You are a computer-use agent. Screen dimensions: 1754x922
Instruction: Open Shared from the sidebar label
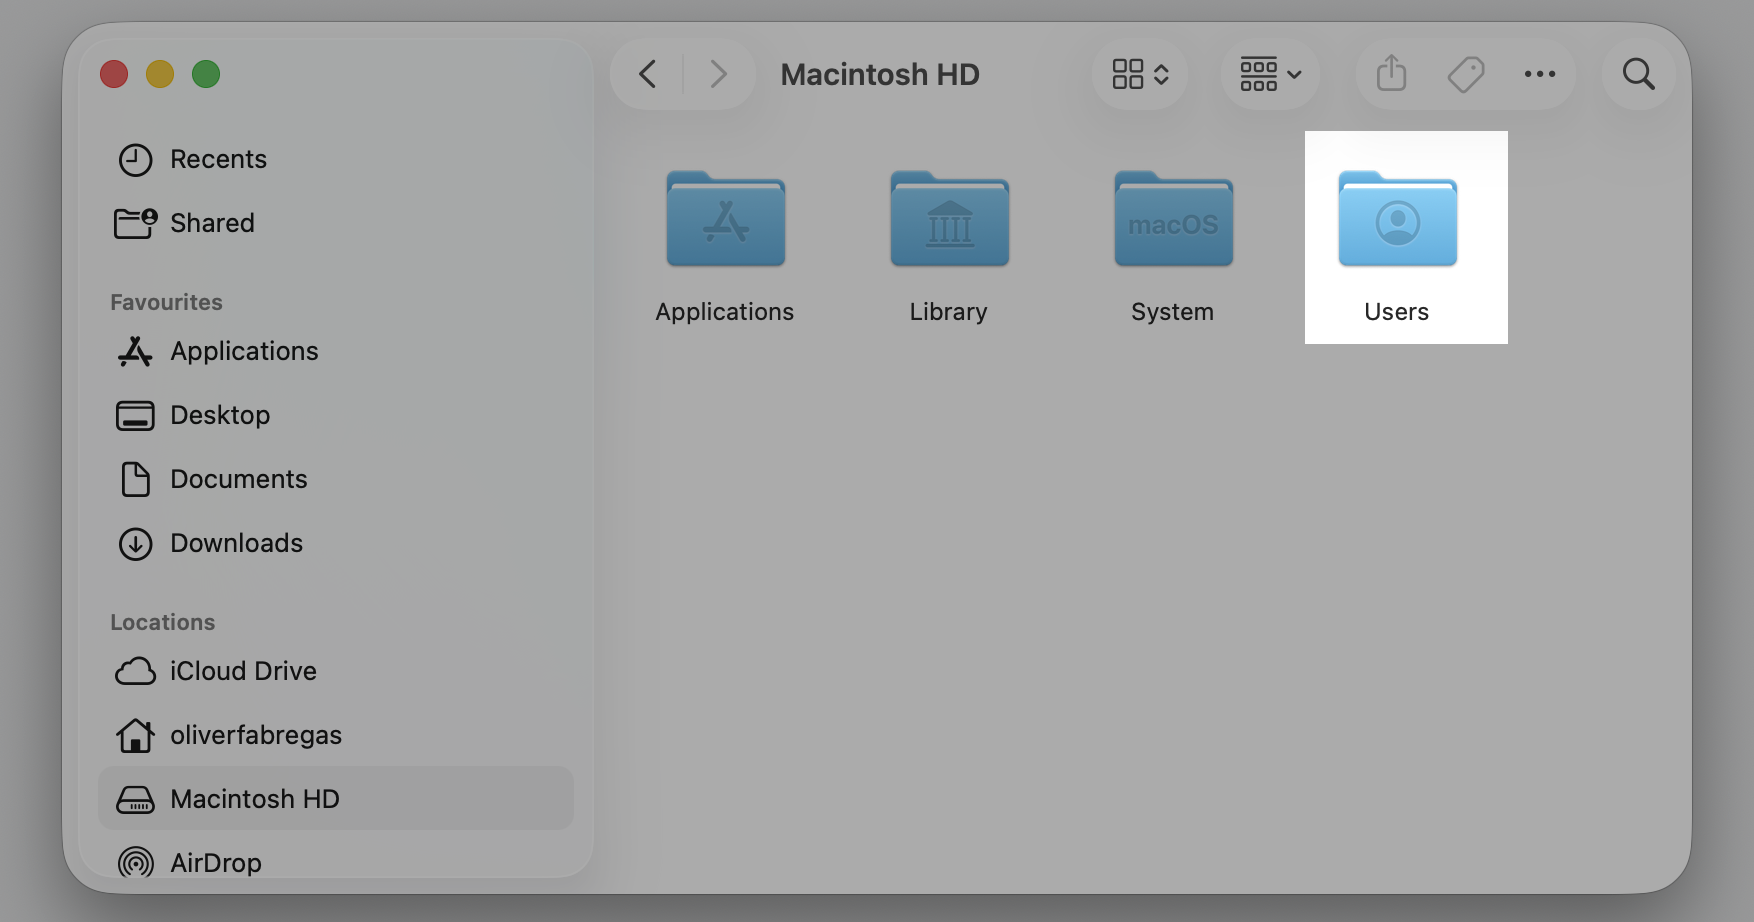coord(212,223)
